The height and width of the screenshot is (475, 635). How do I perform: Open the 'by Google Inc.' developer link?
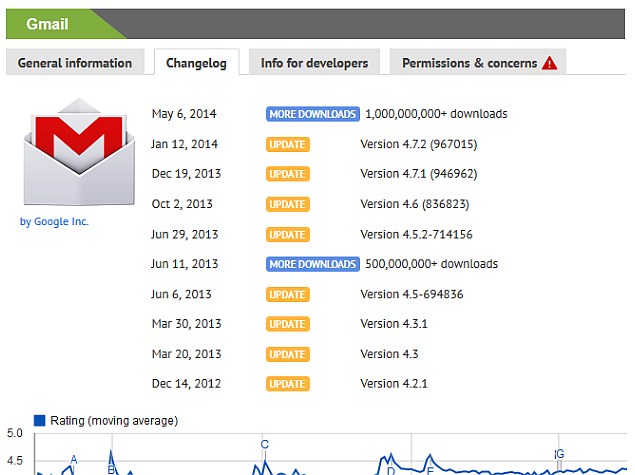point(54,222)
